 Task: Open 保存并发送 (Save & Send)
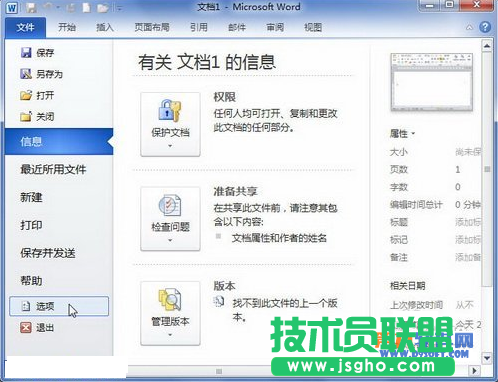pyautogui.click(x=48, y=253)
